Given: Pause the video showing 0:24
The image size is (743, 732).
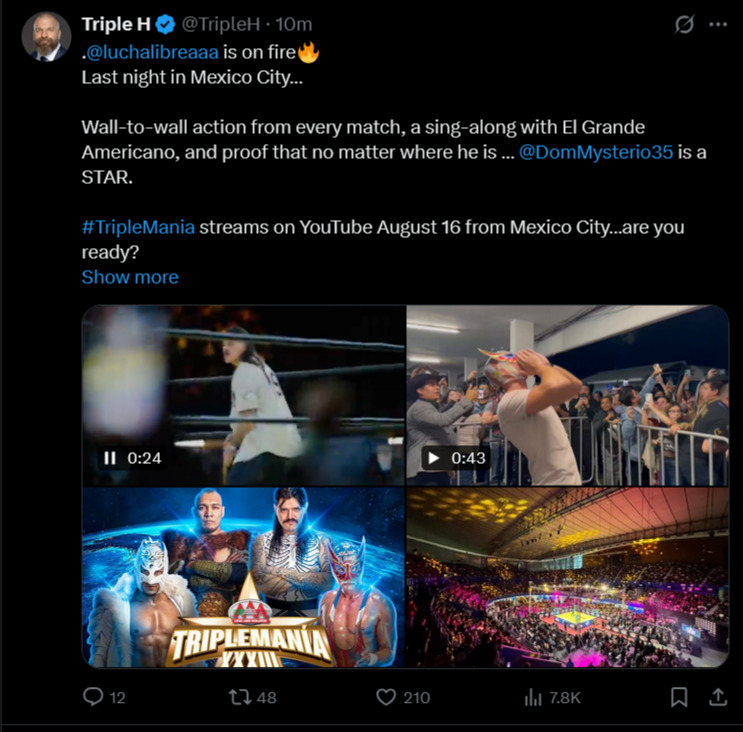Looking at the screenshot, I should pyautogui.click(x=109, y=458).
